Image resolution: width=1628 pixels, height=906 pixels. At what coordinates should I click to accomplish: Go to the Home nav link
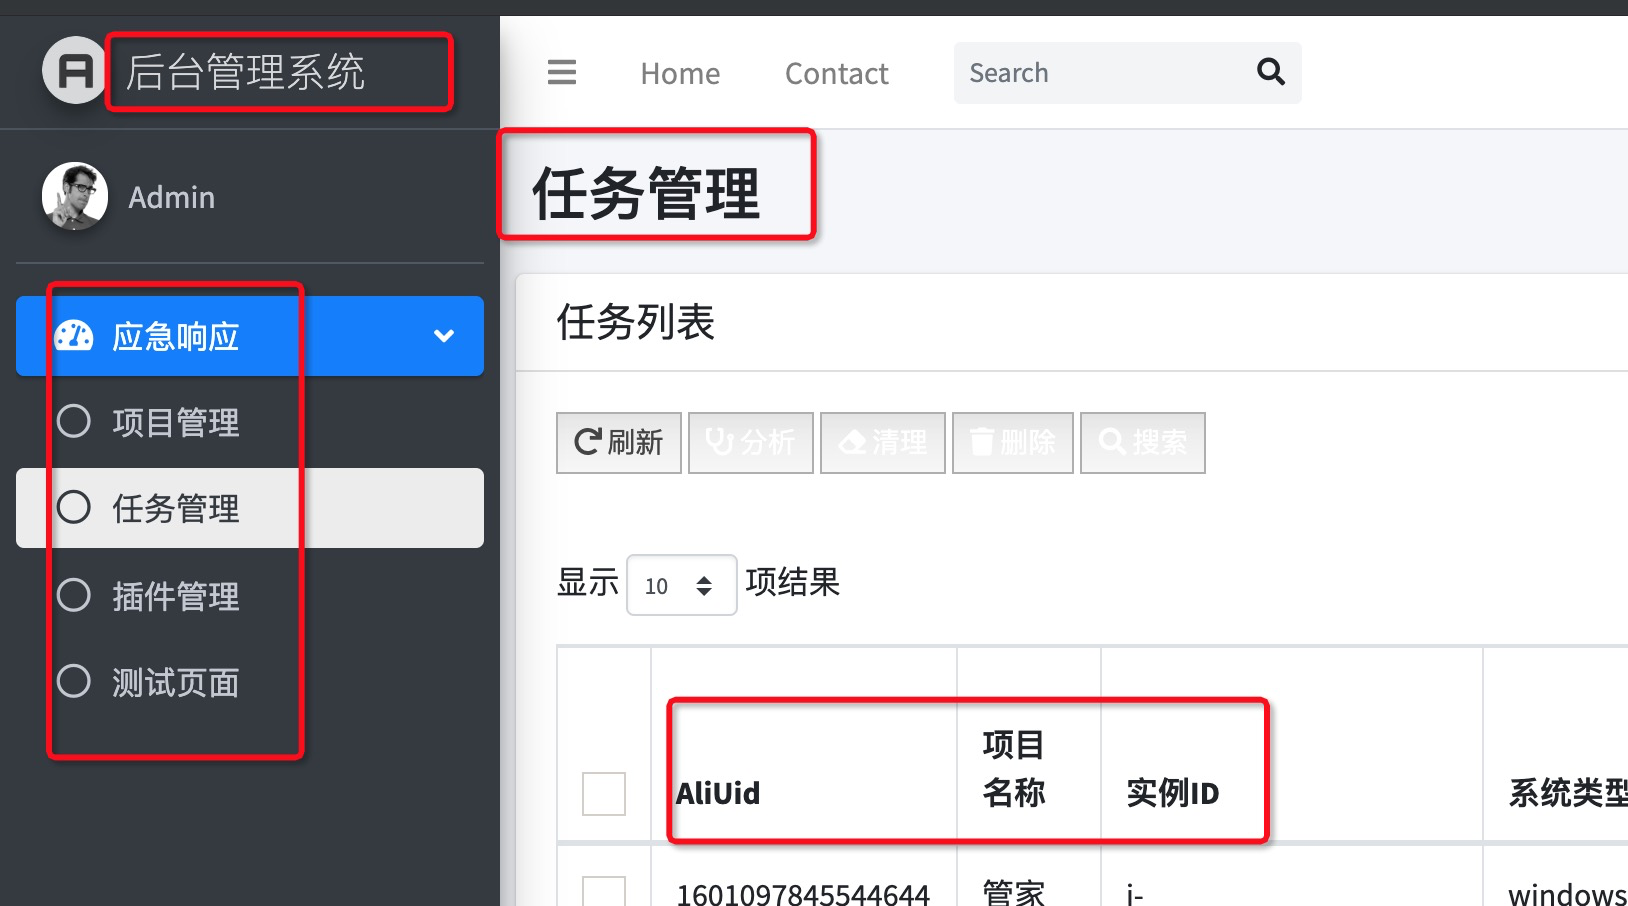[680, 73]
